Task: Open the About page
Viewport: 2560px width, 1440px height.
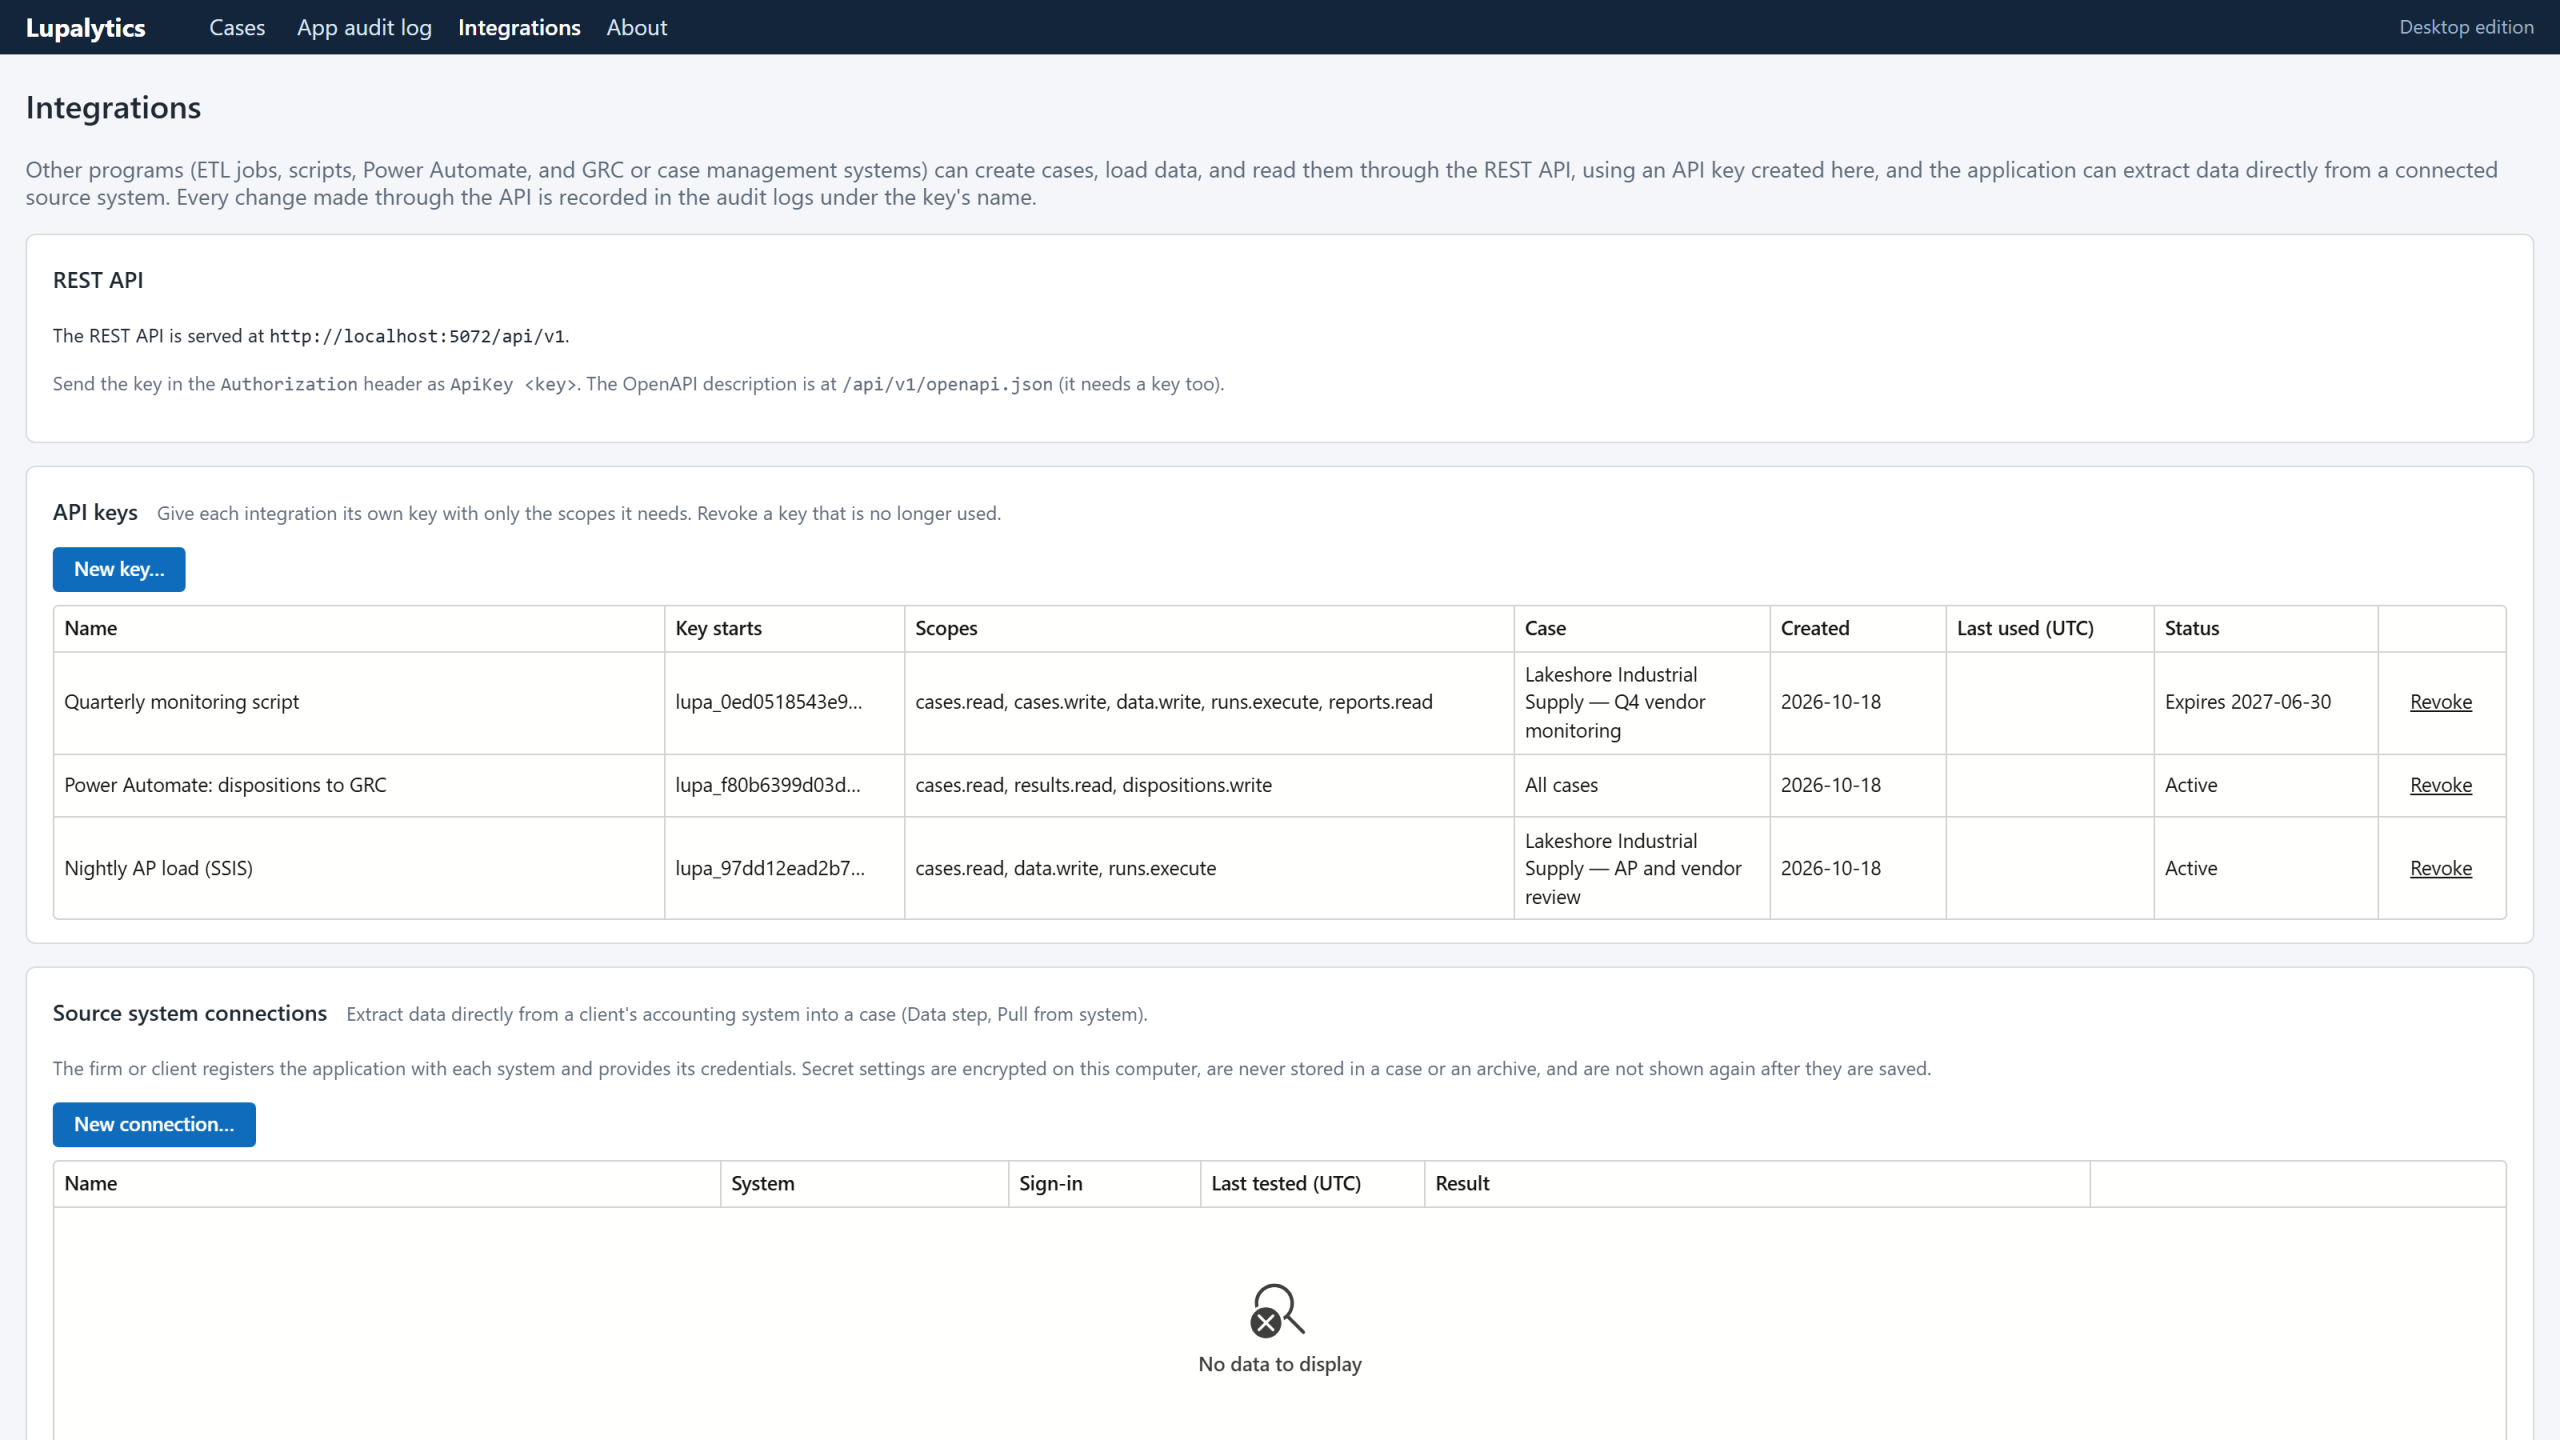Action: coord(637,27)
